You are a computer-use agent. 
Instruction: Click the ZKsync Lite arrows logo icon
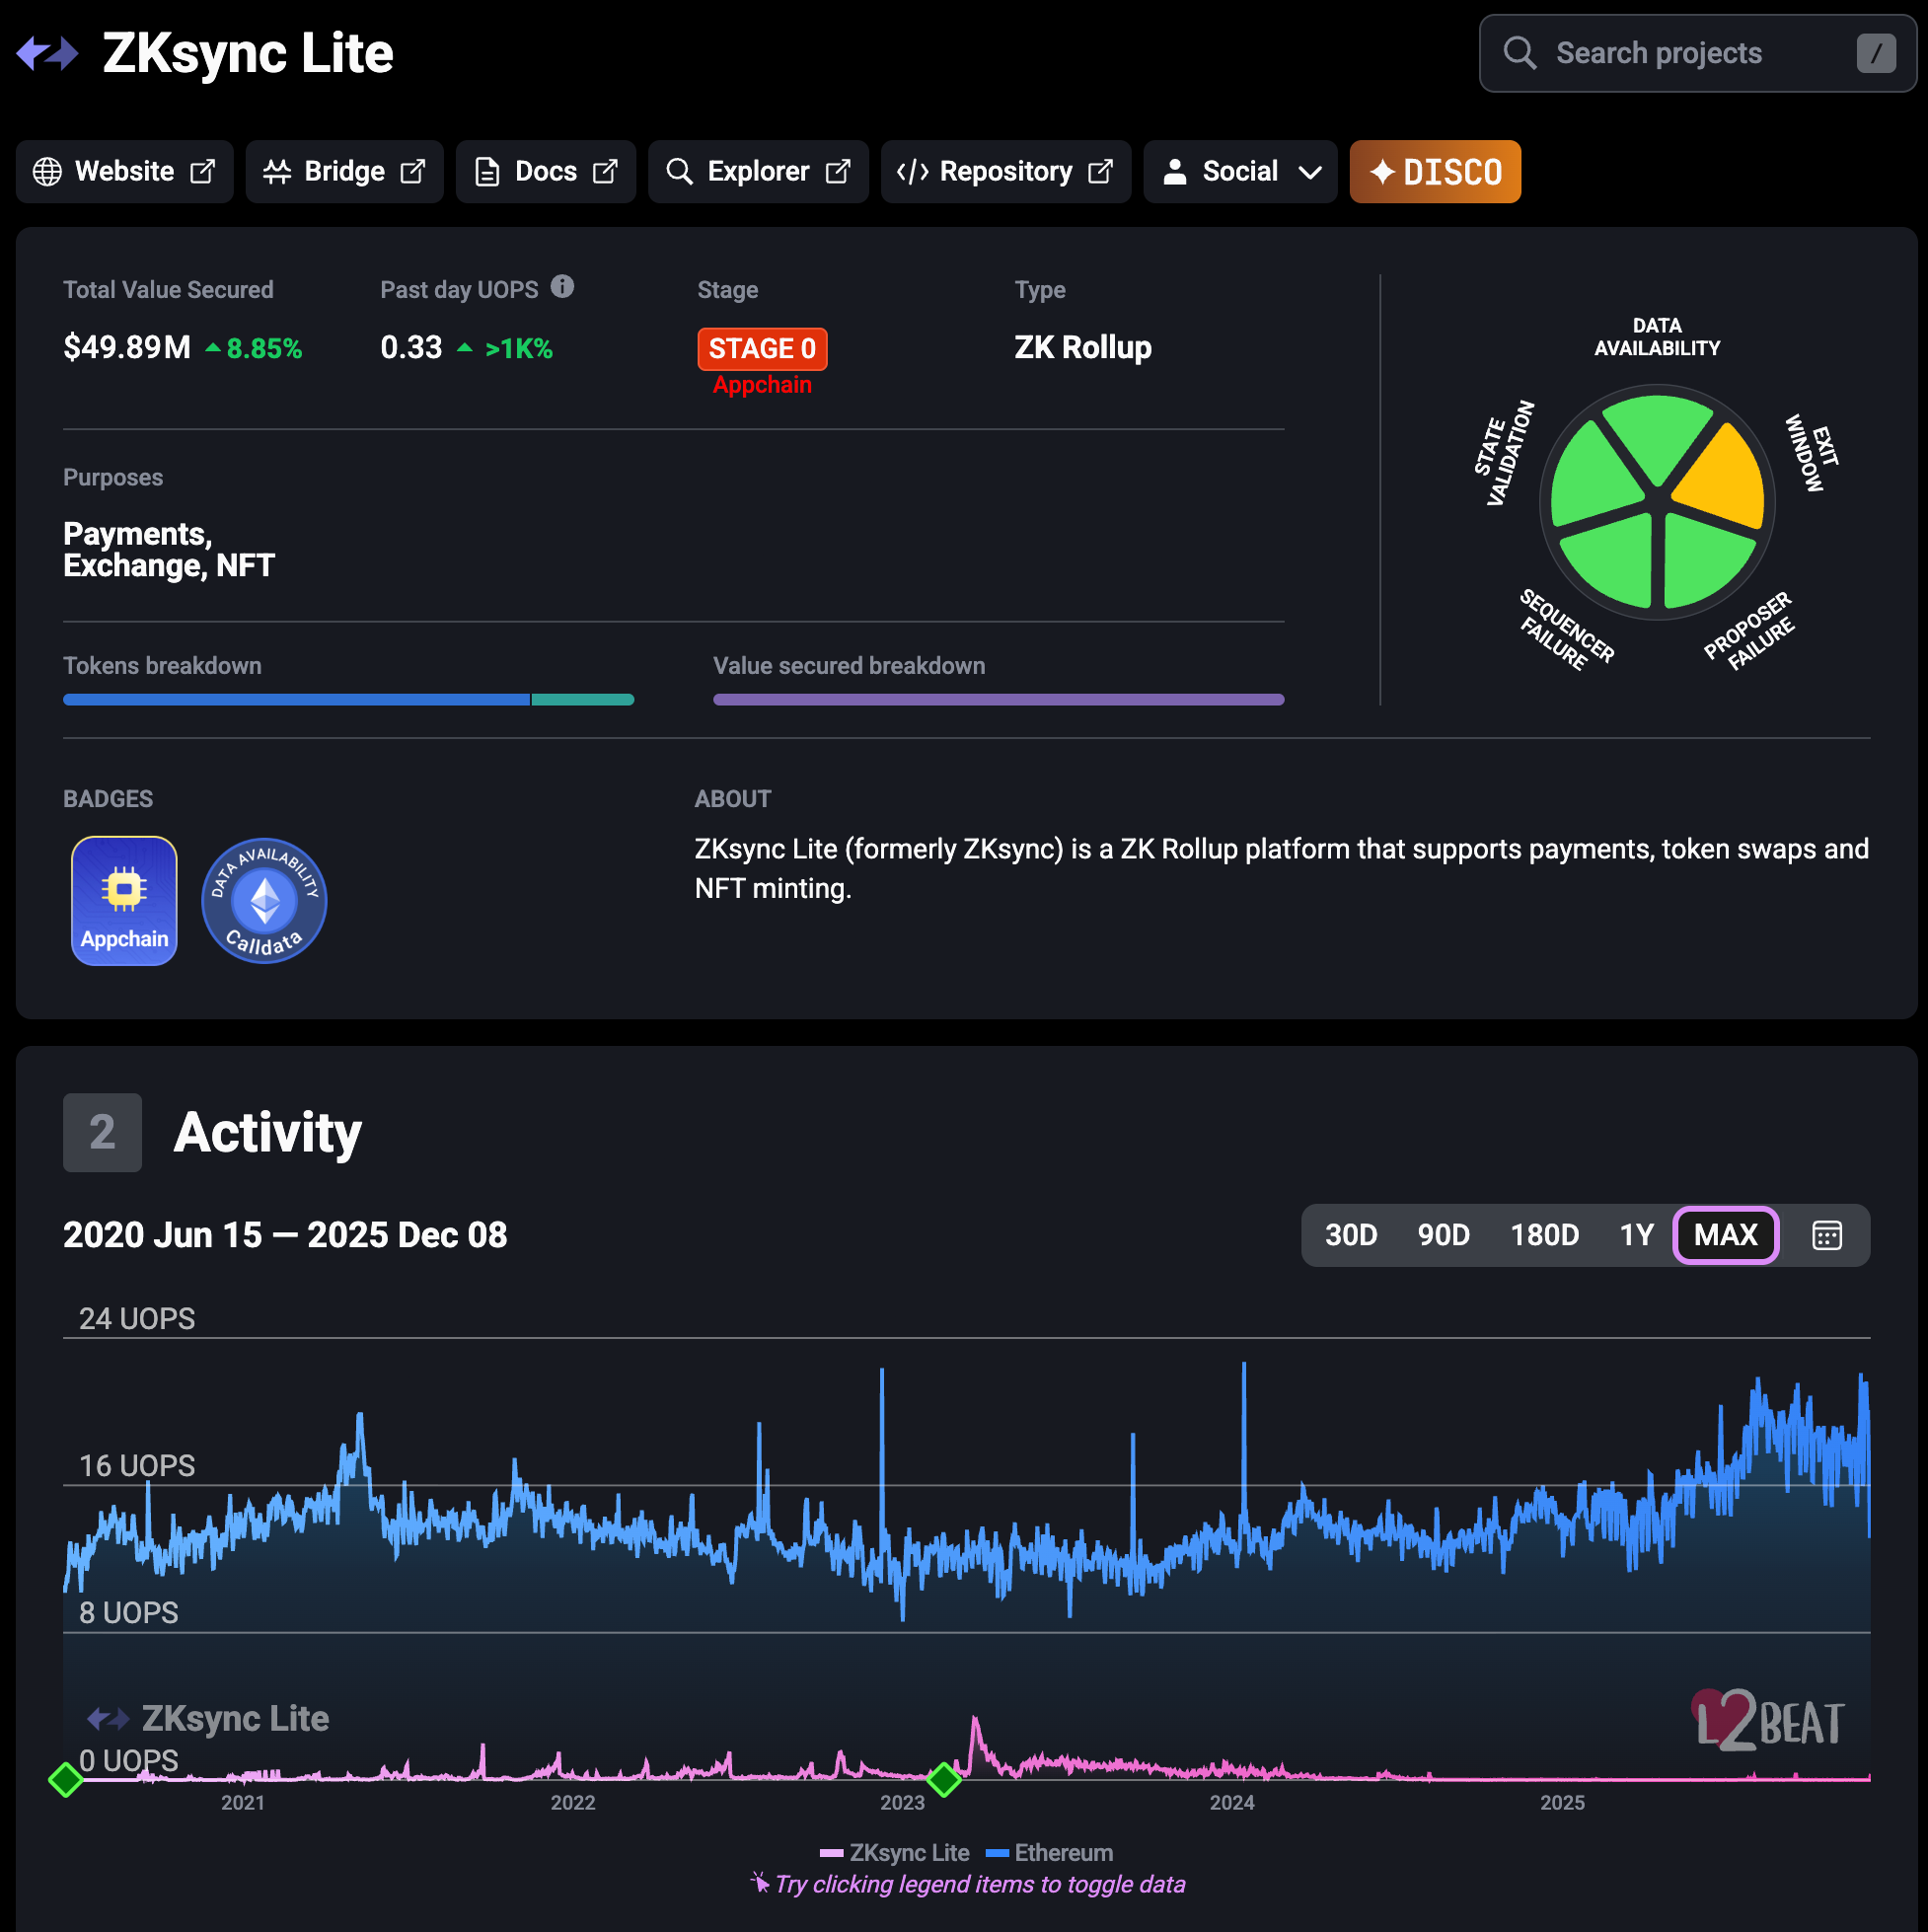pos(47,53)
